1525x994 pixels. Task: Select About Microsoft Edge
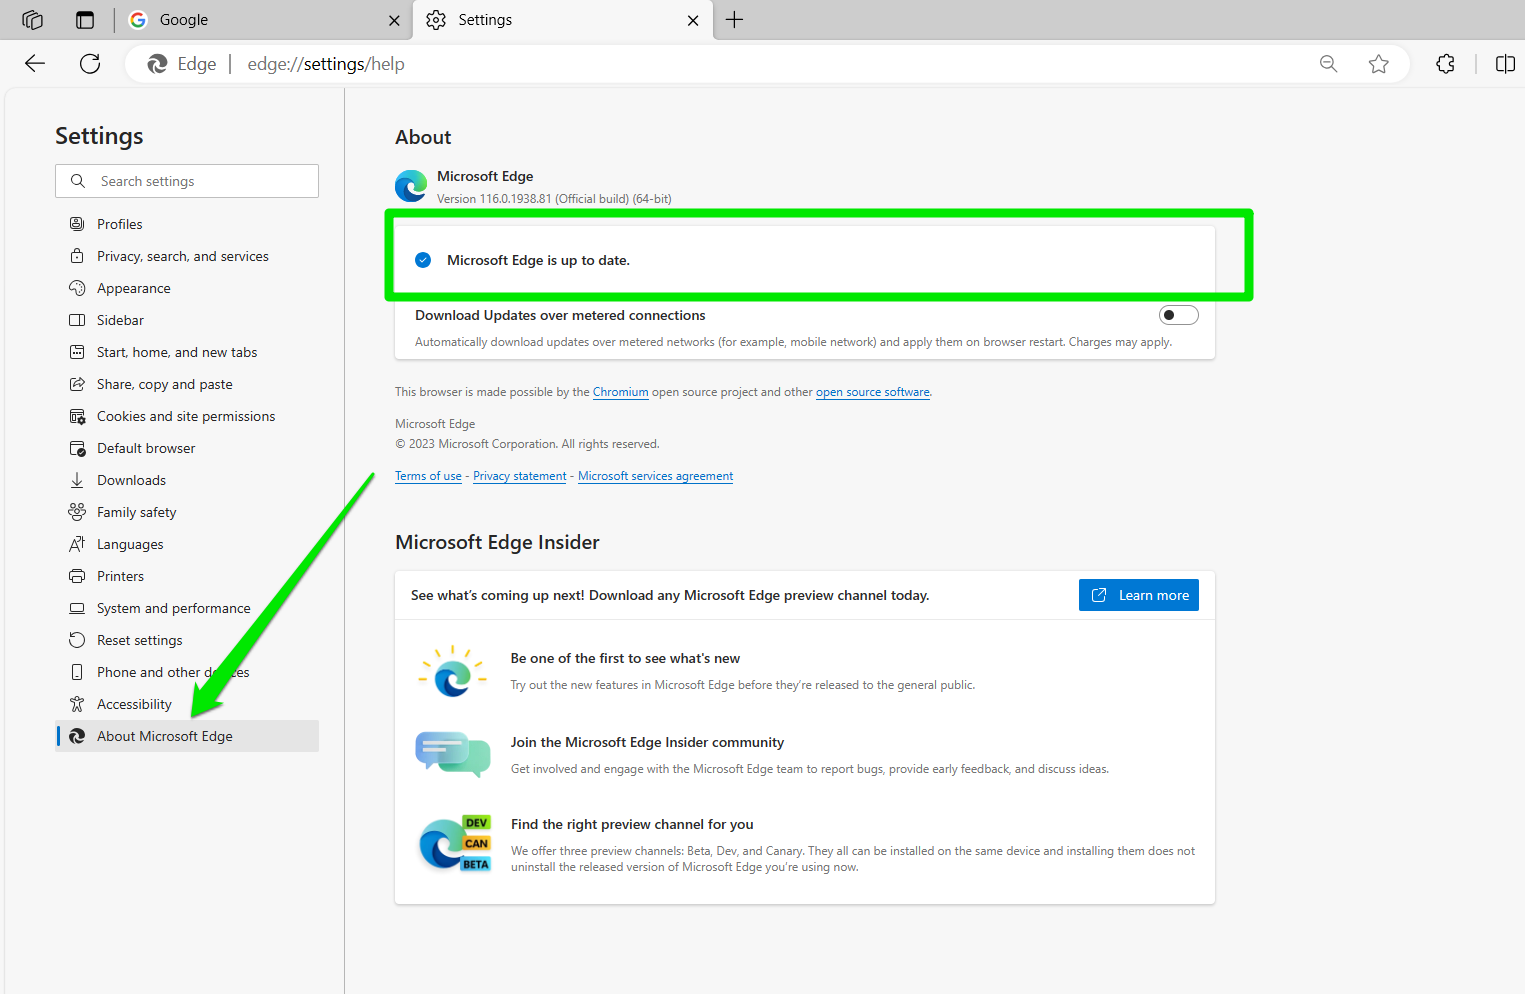tap(187, 736)
